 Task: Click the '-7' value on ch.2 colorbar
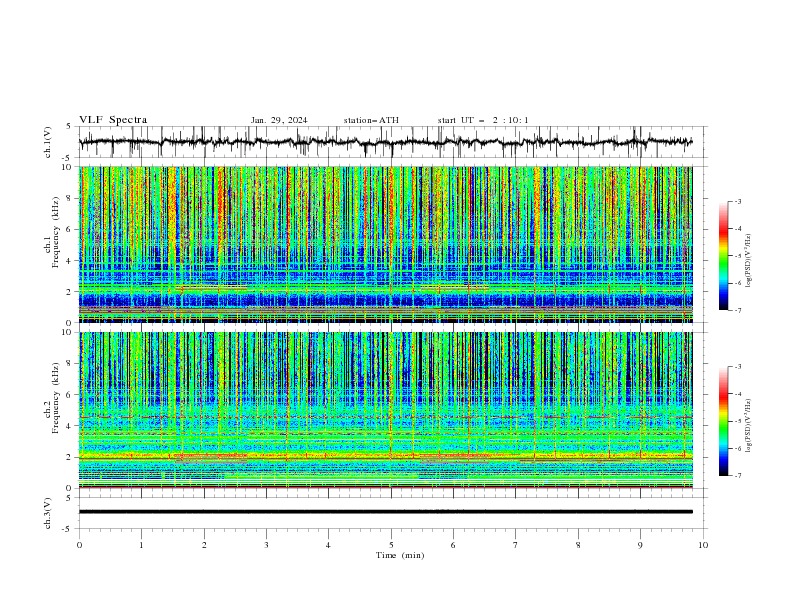click(x=737, y=475)
